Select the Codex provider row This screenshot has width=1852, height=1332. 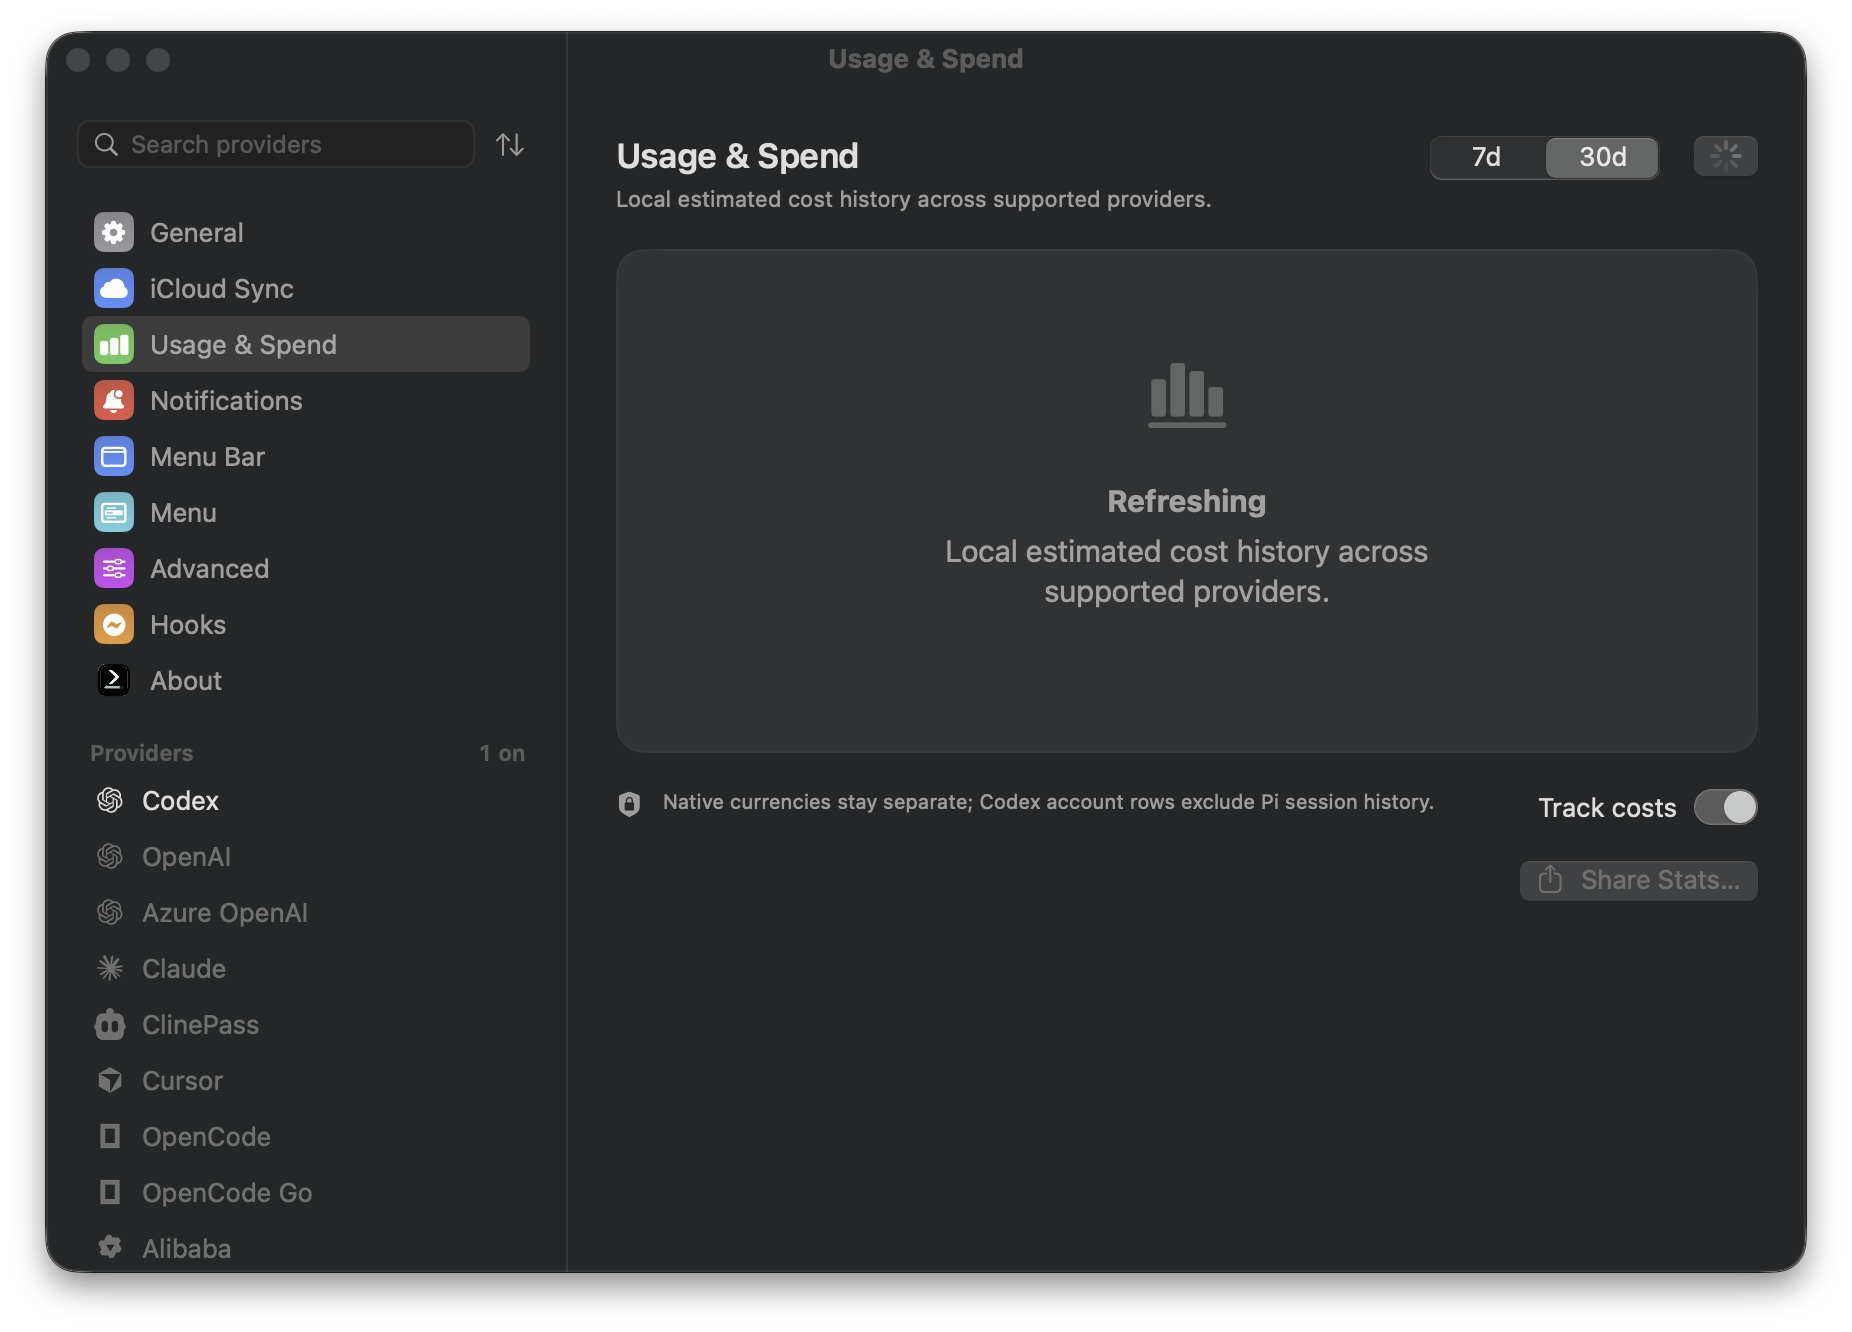tap(306, 801)
